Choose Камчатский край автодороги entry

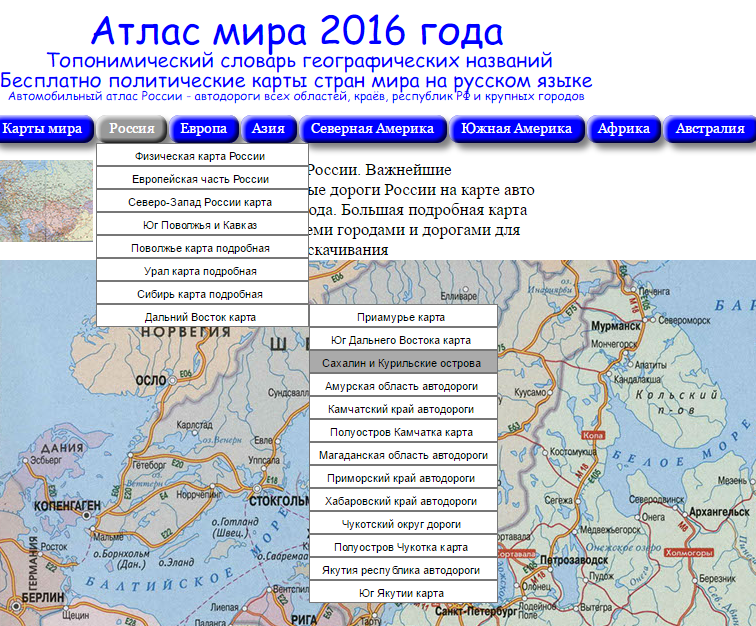click(402, 409)
